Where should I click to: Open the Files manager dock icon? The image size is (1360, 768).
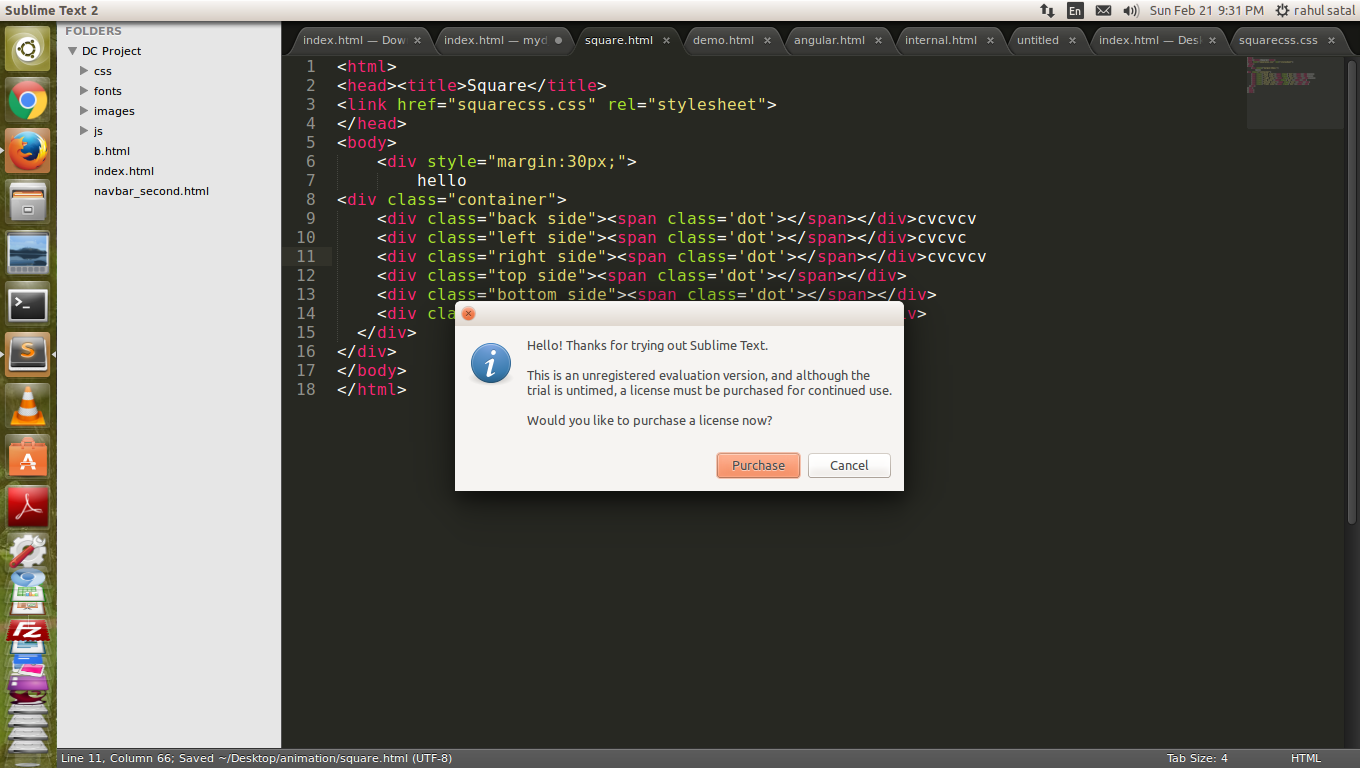pyautogui.click(x=27, y=202)
